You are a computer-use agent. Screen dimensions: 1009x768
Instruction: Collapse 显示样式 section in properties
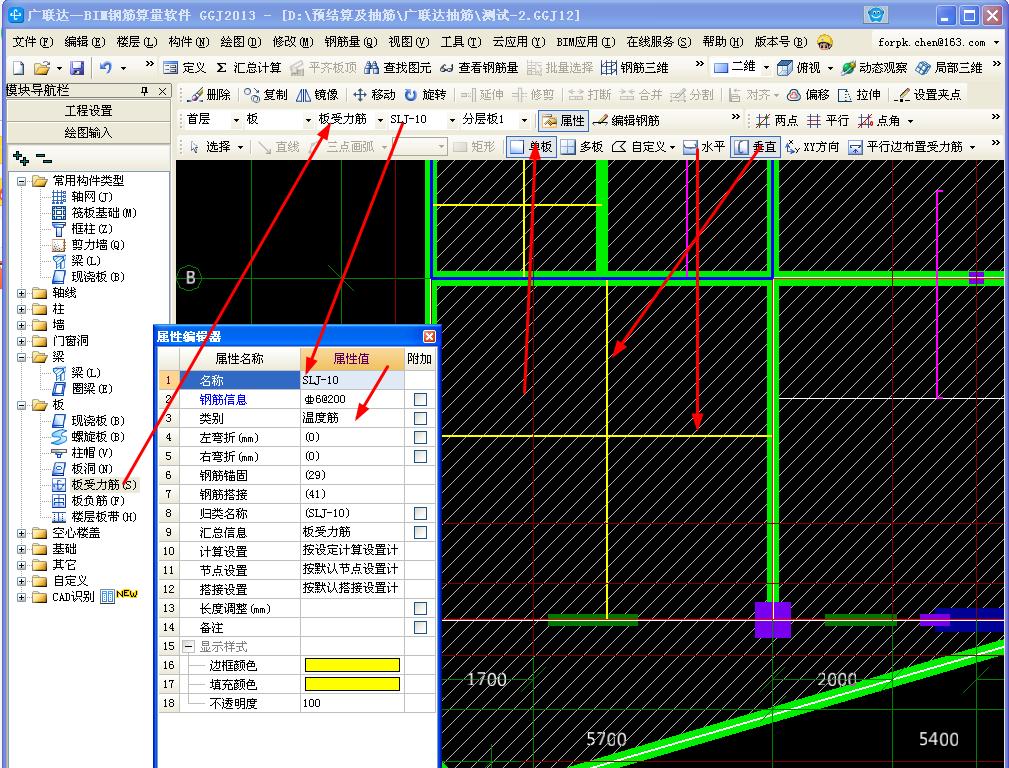pos(189,646)
